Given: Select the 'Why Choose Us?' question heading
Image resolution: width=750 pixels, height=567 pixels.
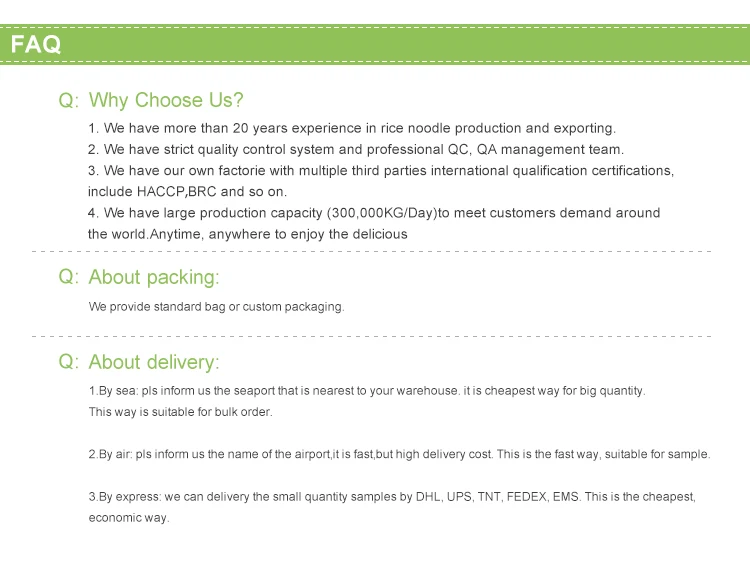Looking at the screenshot, I should tap(166, 100).
